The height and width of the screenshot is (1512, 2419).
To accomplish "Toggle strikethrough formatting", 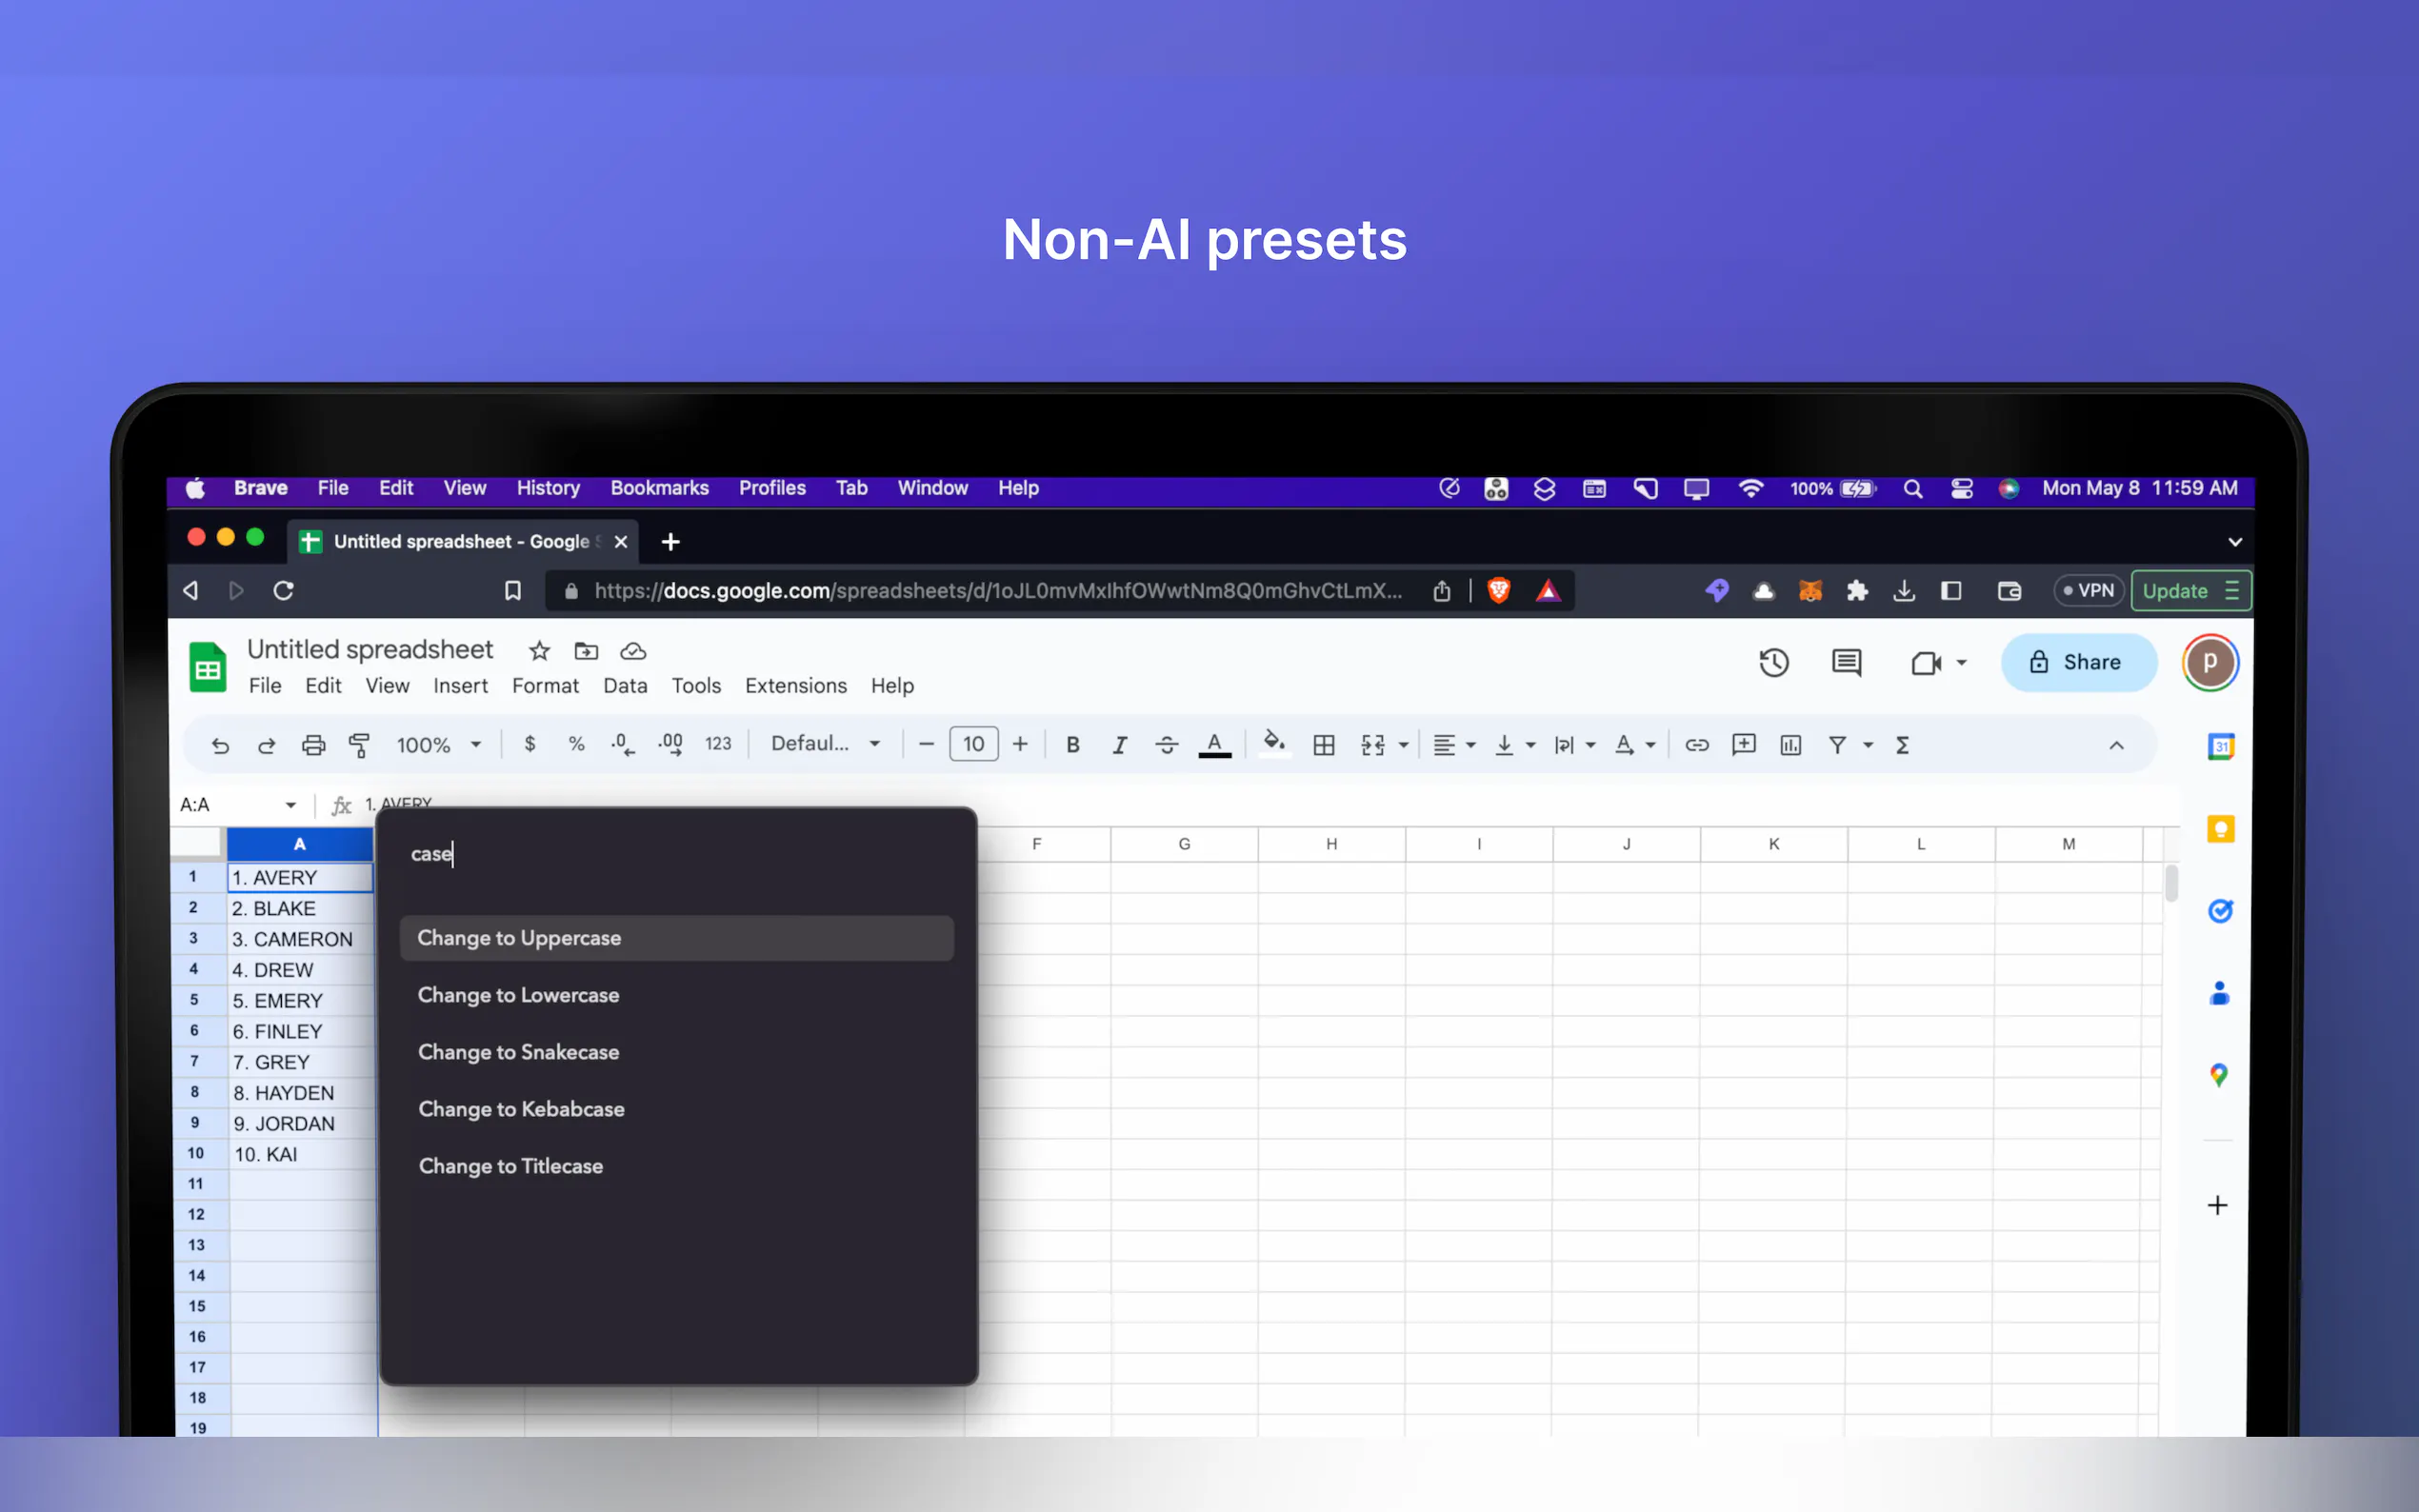I will tap(1166, 745).
